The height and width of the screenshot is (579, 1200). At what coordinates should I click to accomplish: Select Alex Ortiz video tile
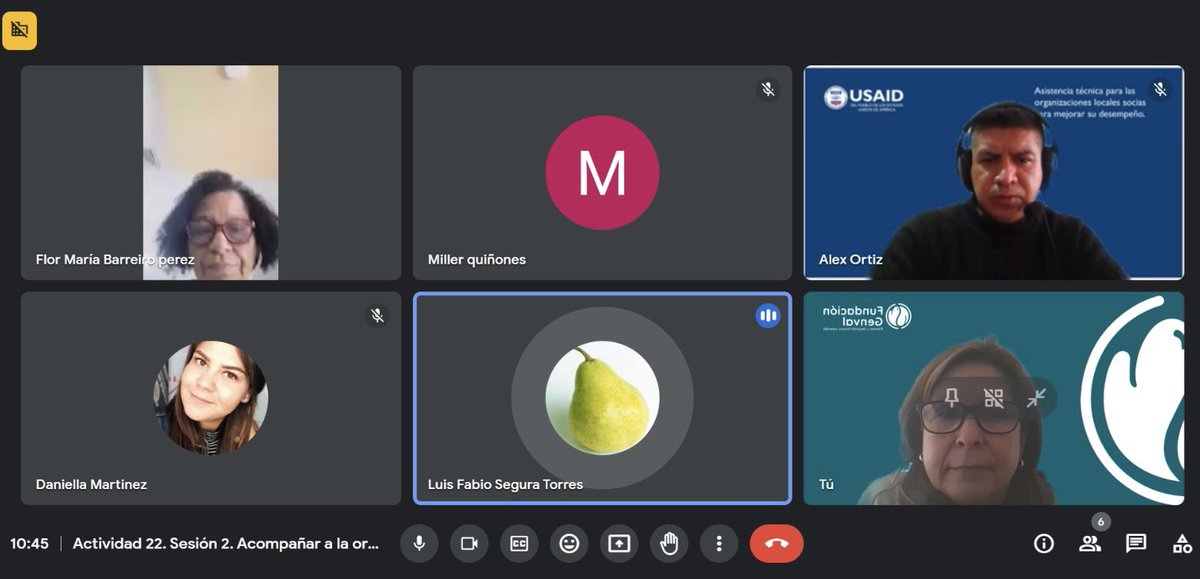click(994, 172)
